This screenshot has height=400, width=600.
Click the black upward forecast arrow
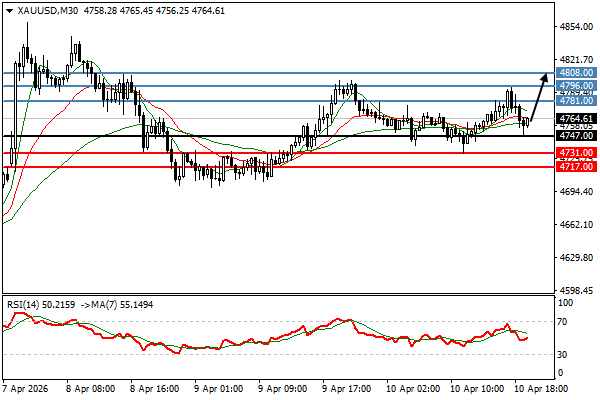pos(538,96)
